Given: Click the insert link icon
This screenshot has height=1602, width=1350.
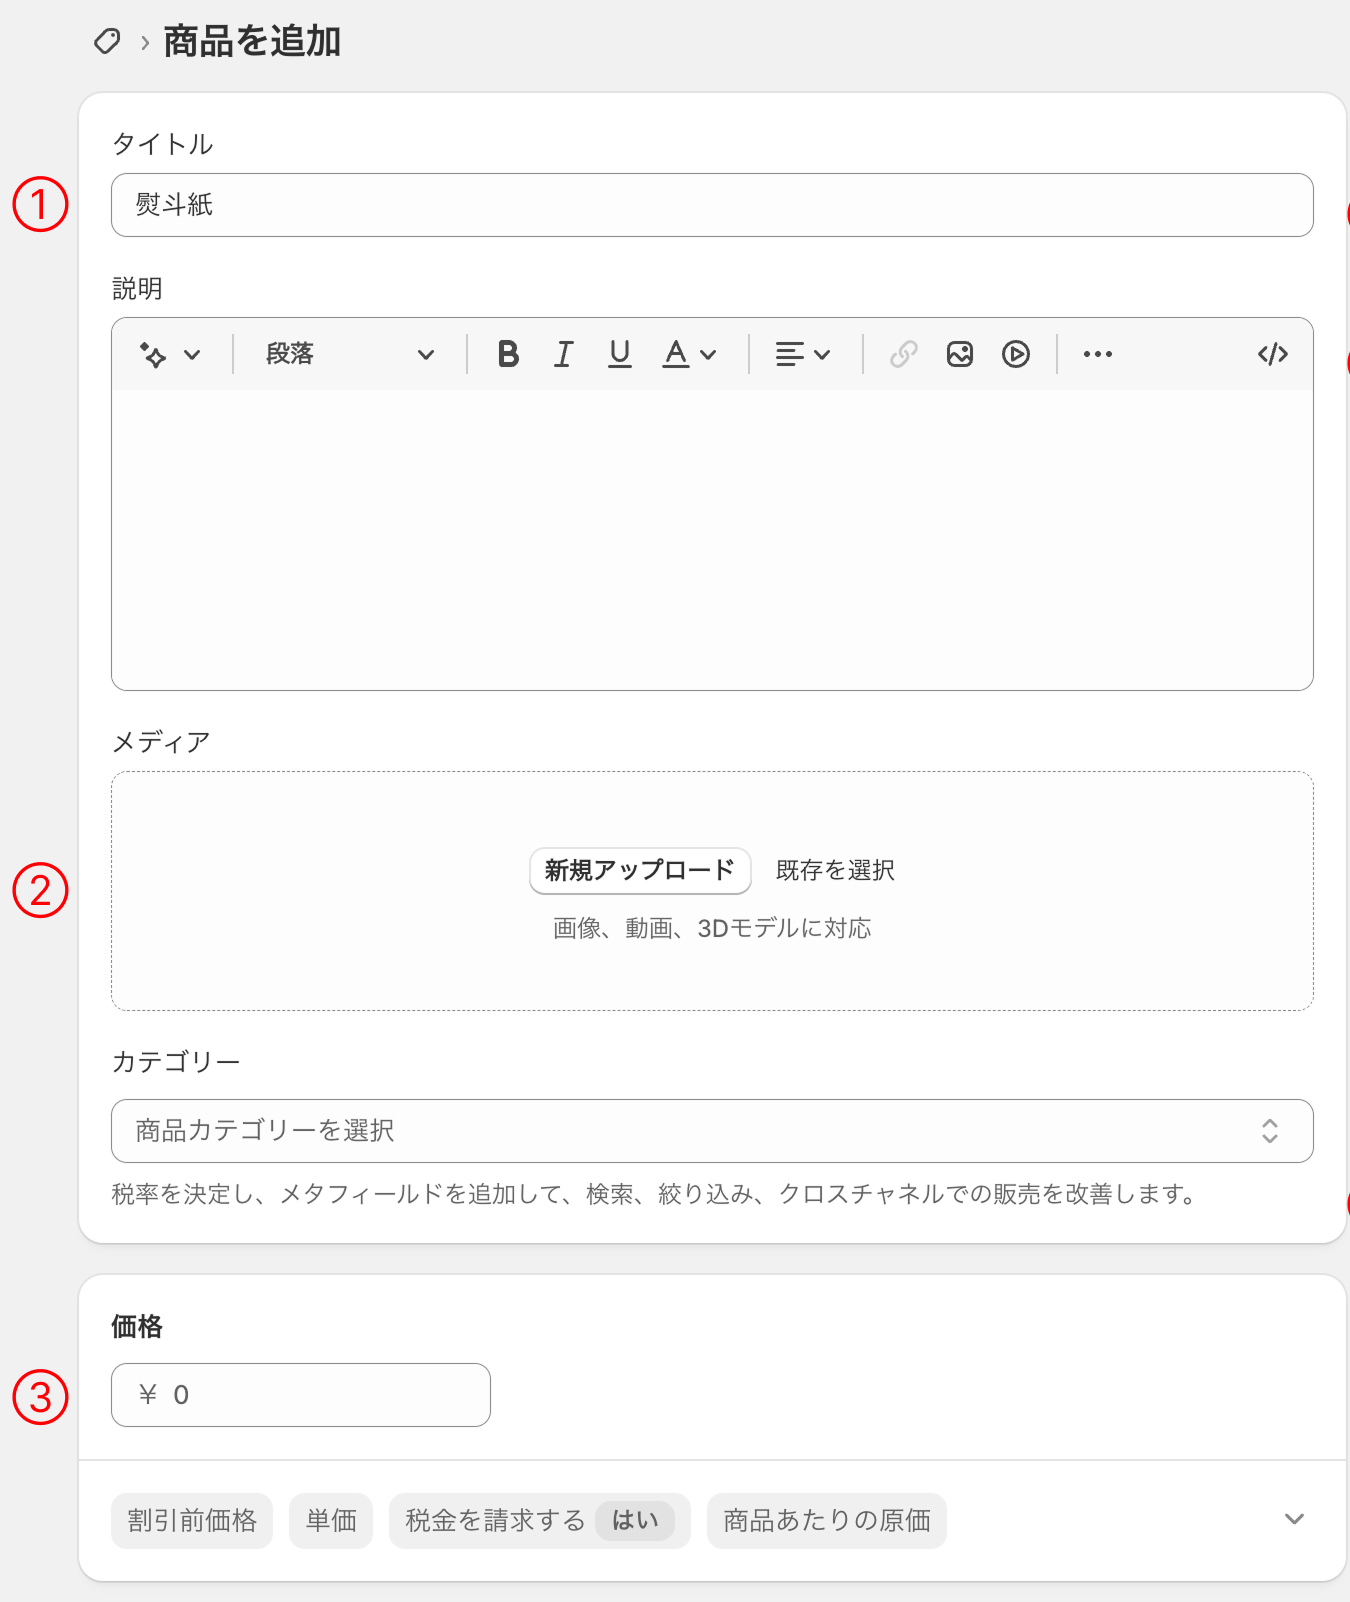Looking at the screenshot, I should pos(903,354).
